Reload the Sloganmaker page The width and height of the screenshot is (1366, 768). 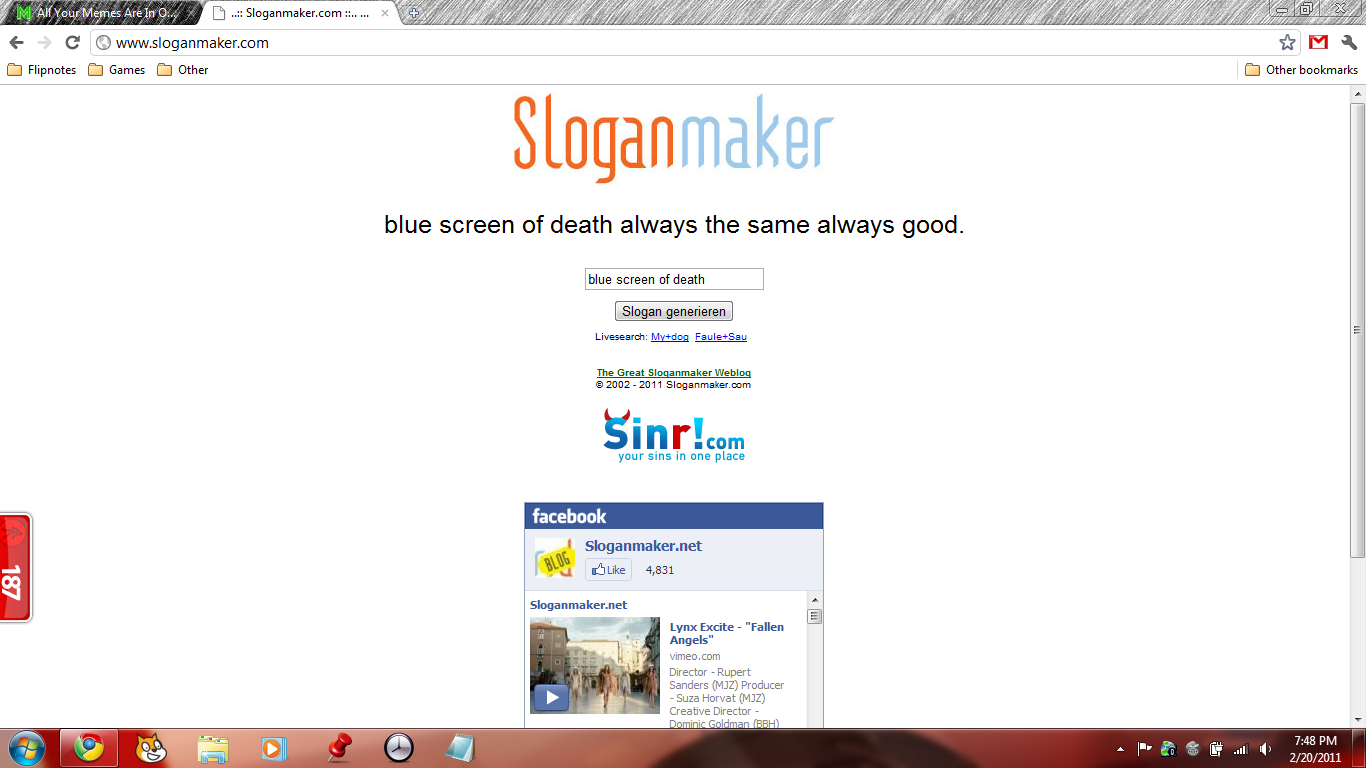pos(72,42)
